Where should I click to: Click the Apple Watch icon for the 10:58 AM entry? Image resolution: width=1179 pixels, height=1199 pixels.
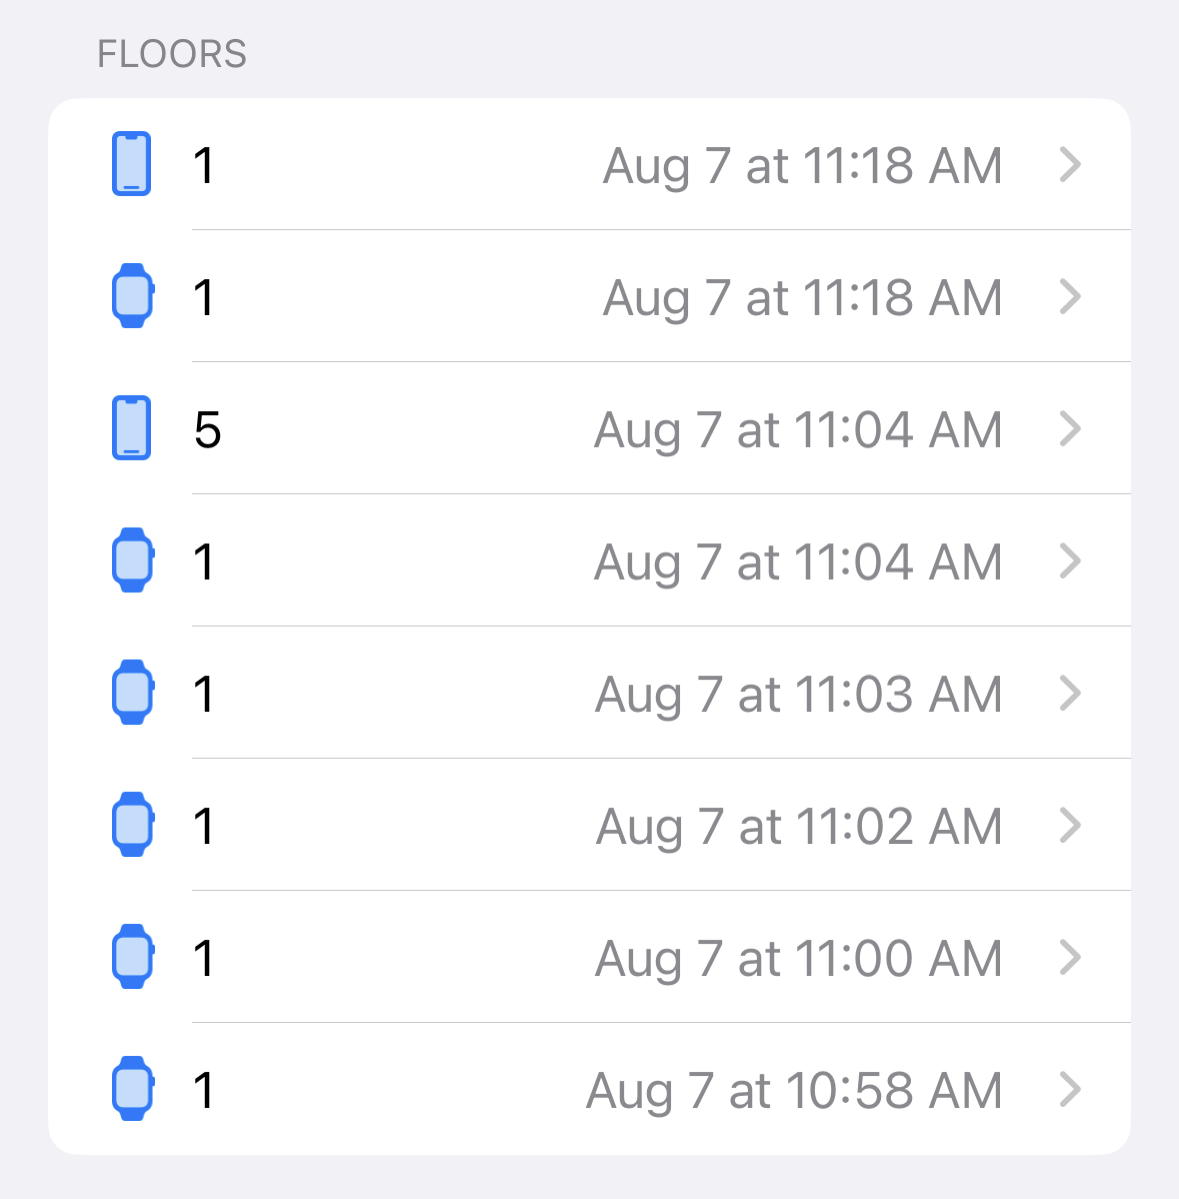tap(132, 1088)
